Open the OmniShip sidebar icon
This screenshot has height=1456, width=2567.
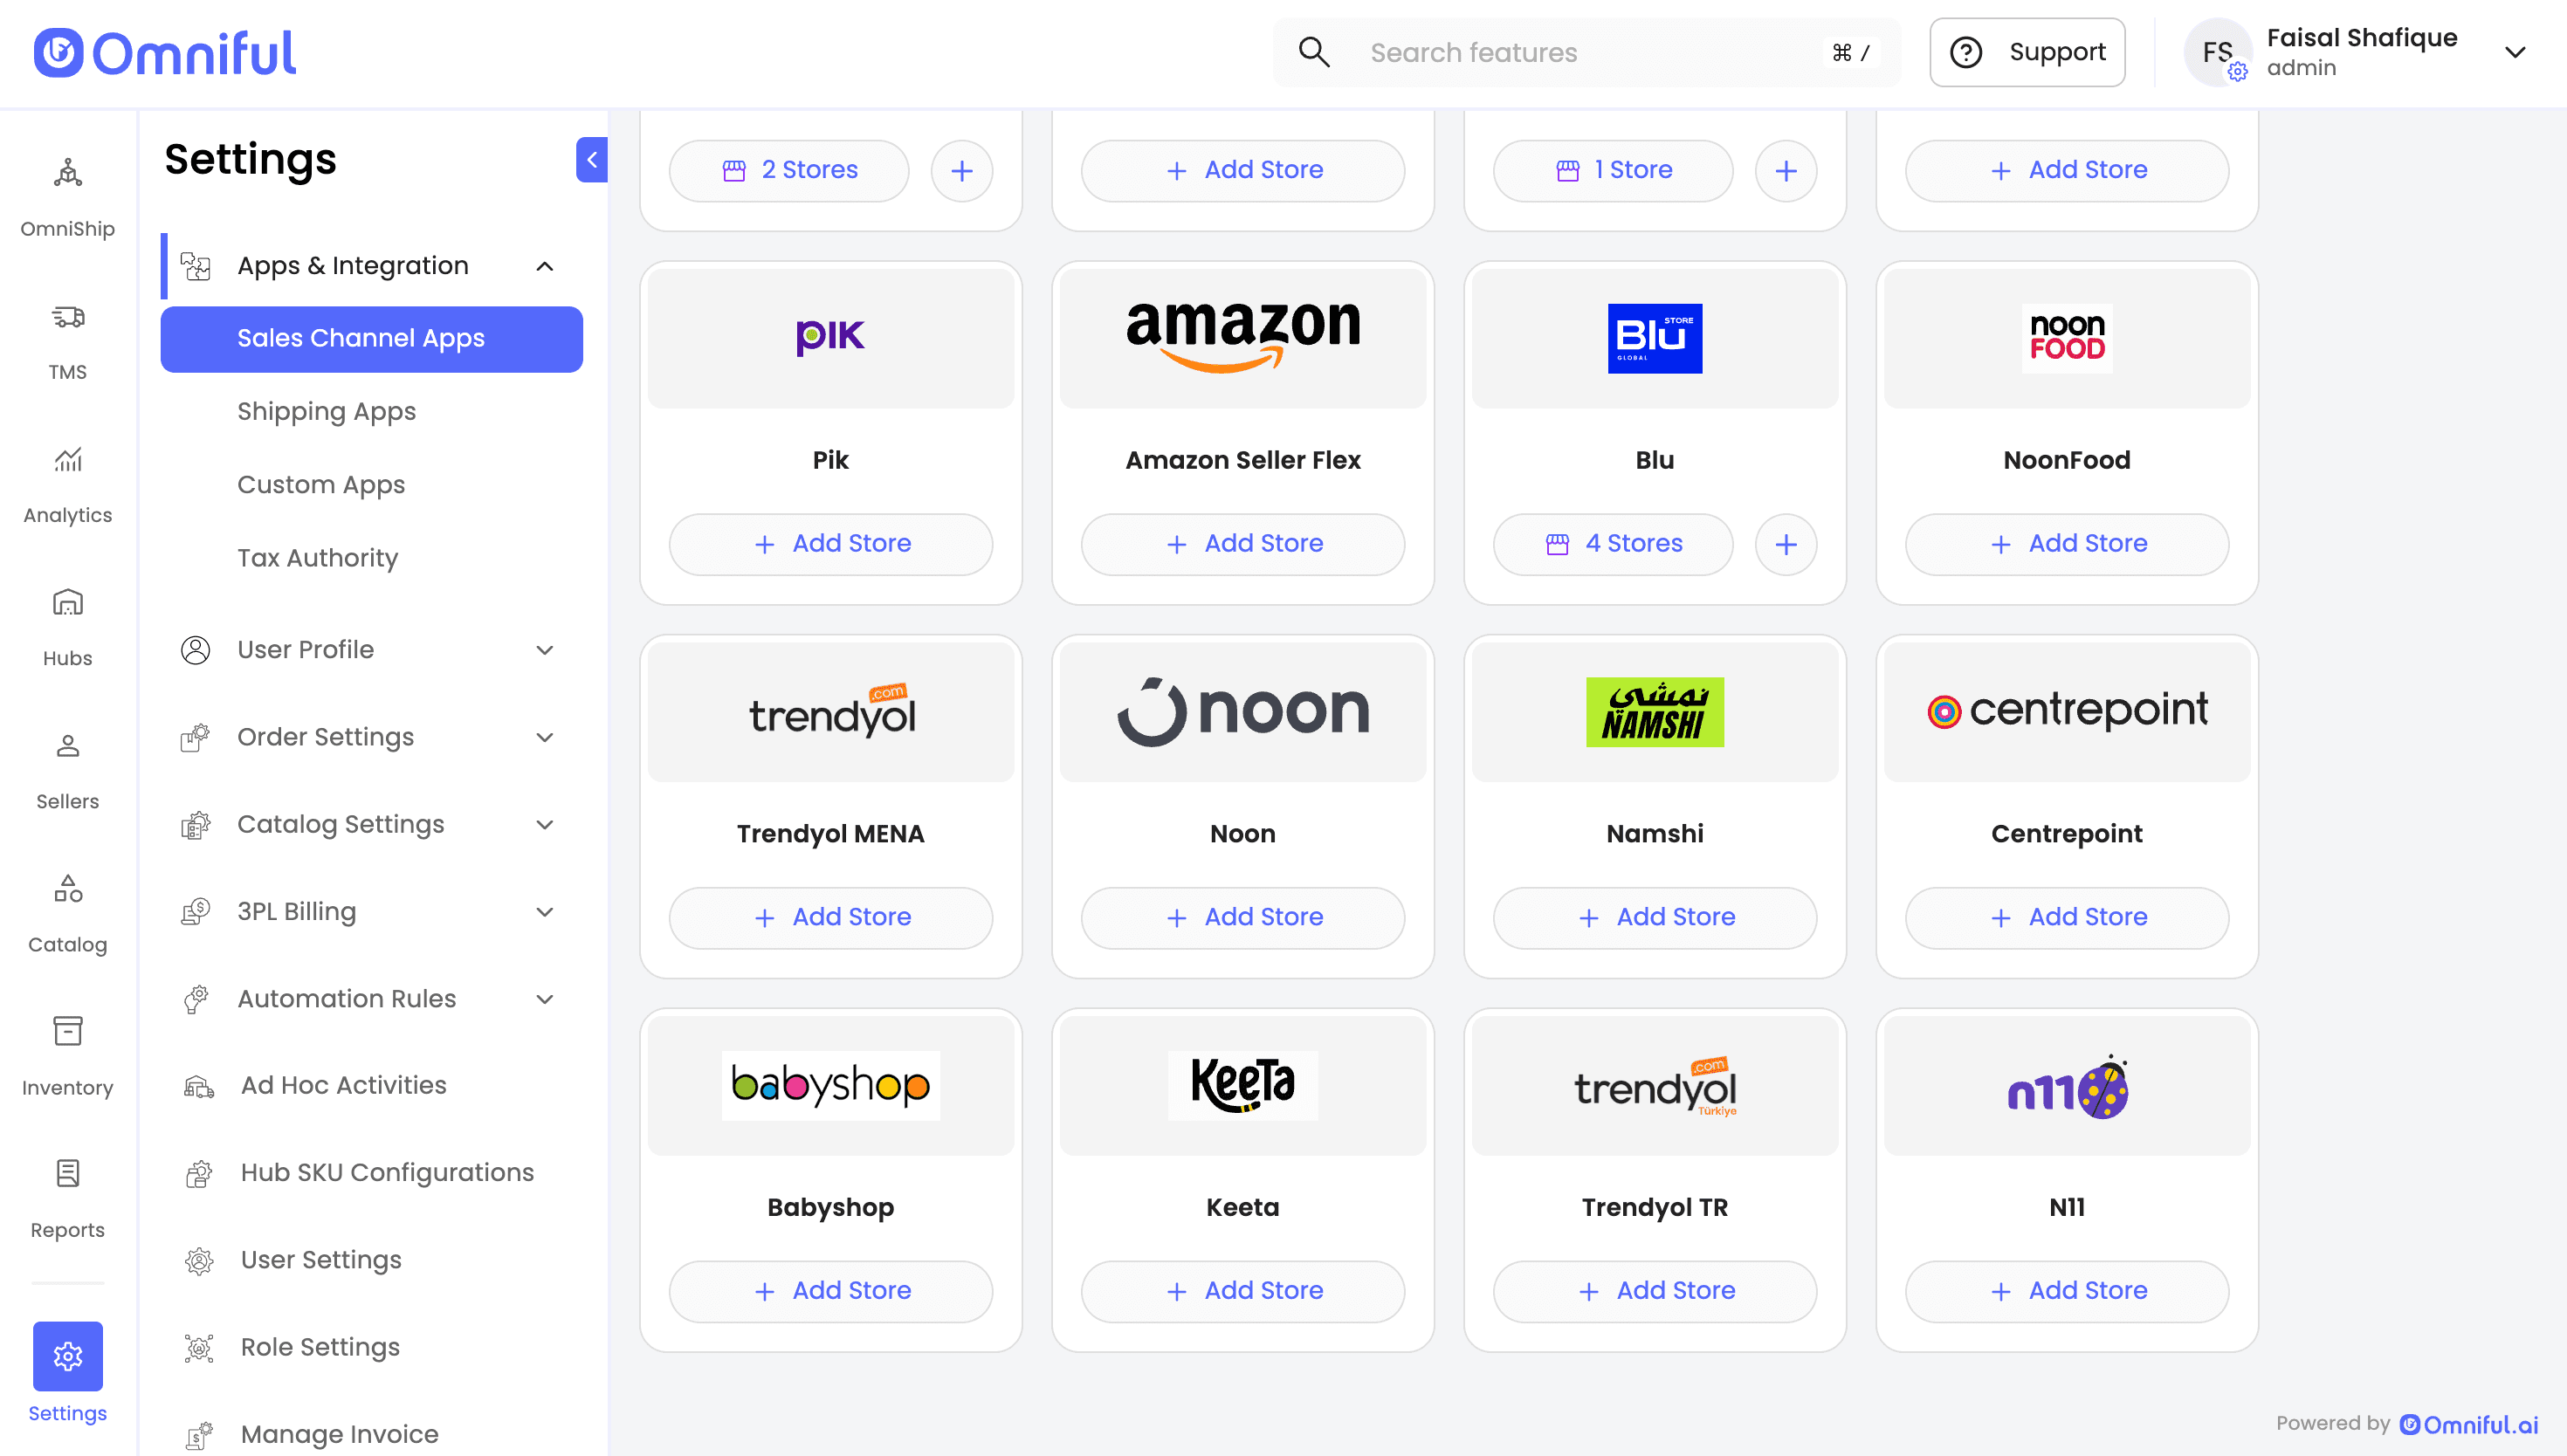tap(67, 174)
